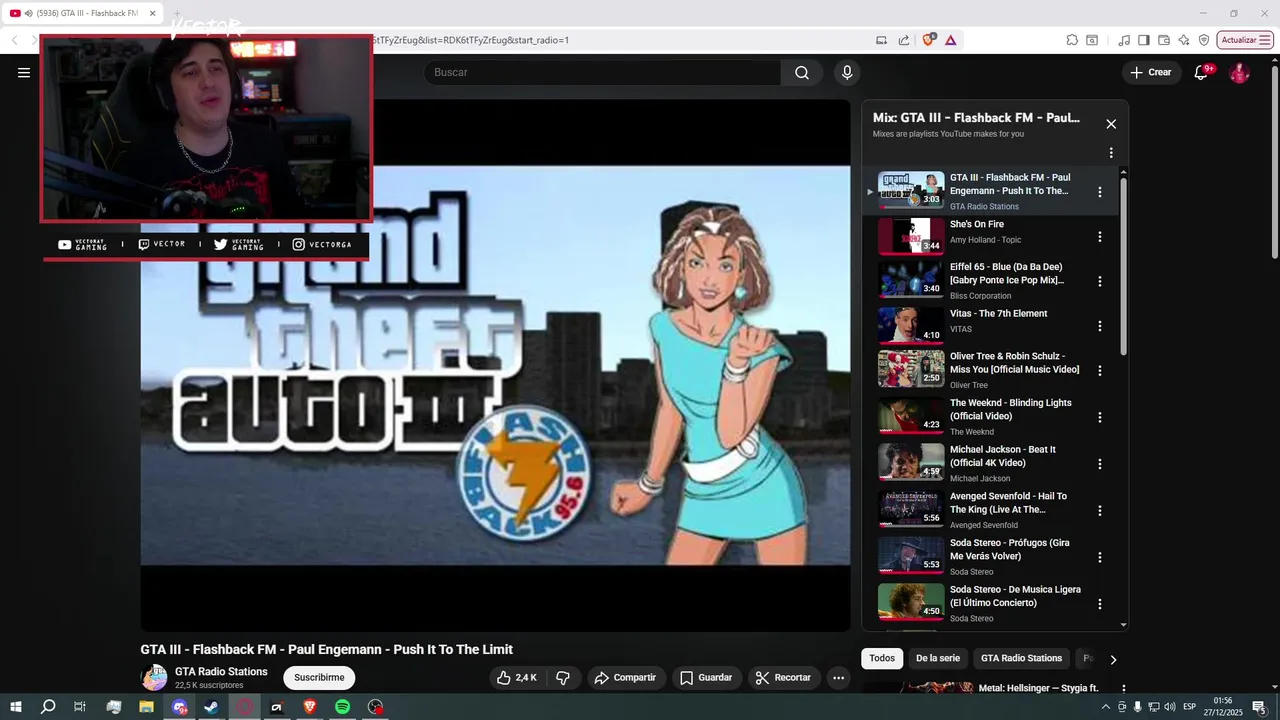The height and width of the screenshot is (720, 1280).
Task: Open options for Oliver Tree Miss You
Action: [1100, 370]
